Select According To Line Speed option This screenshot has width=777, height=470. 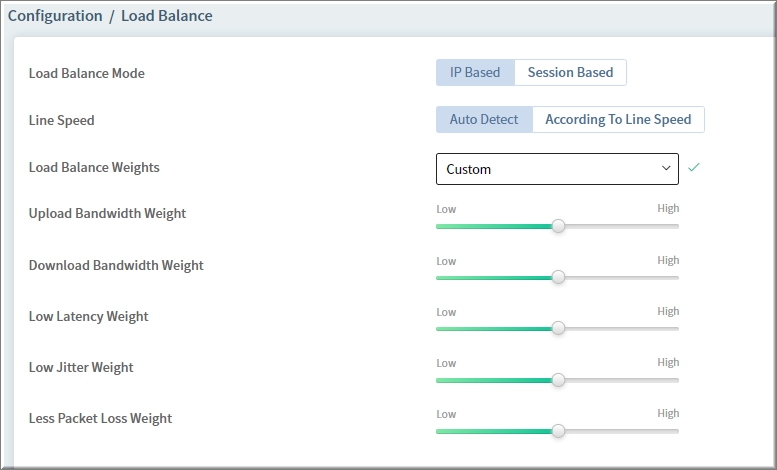tap(618, 119)
